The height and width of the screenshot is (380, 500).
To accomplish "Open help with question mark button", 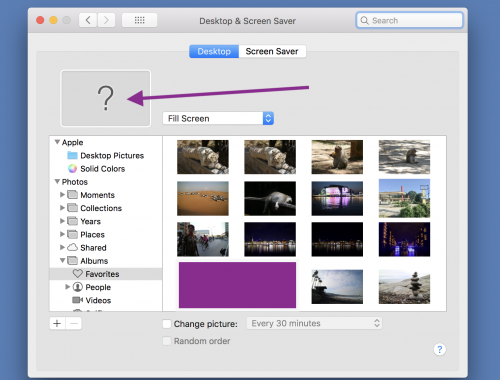I will pos(440,349).
